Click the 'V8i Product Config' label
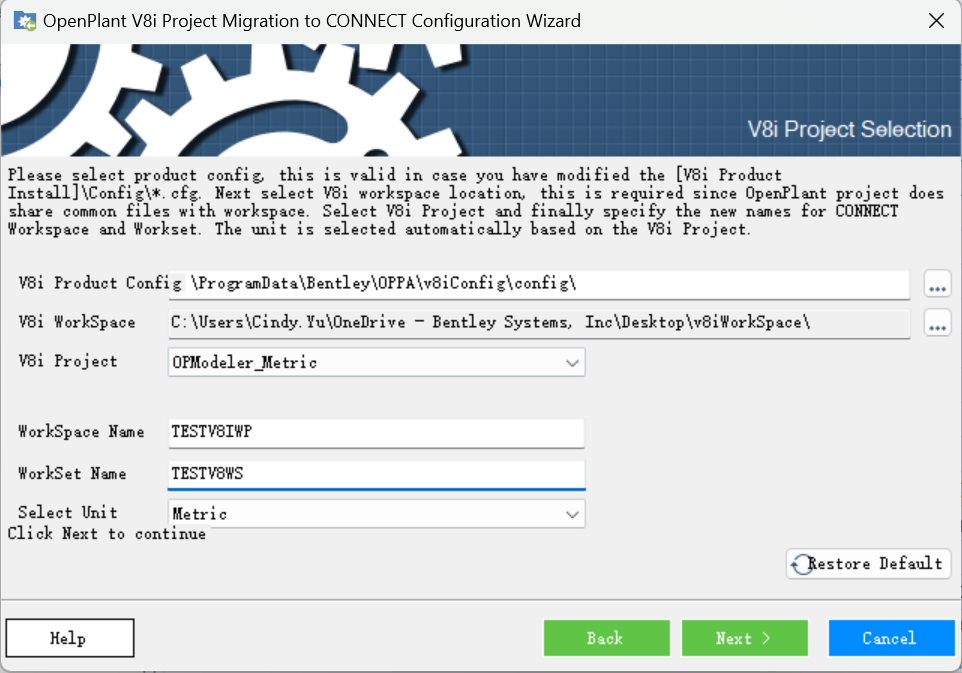 [100, 283]
